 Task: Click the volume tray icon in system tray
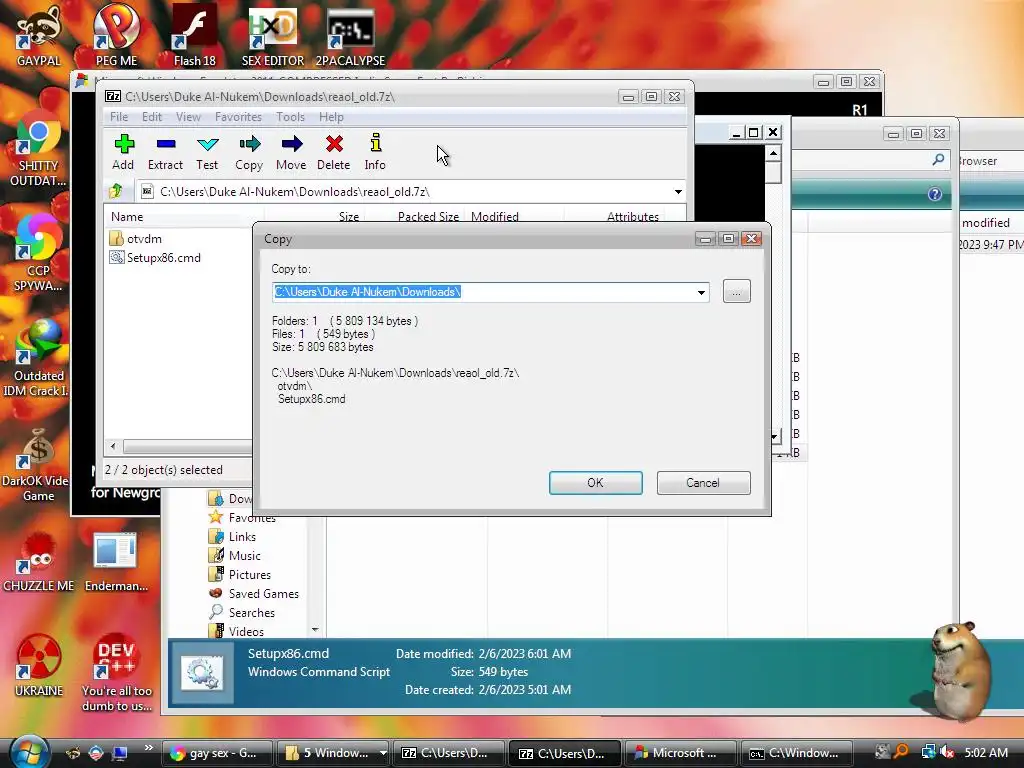[947, 752]
